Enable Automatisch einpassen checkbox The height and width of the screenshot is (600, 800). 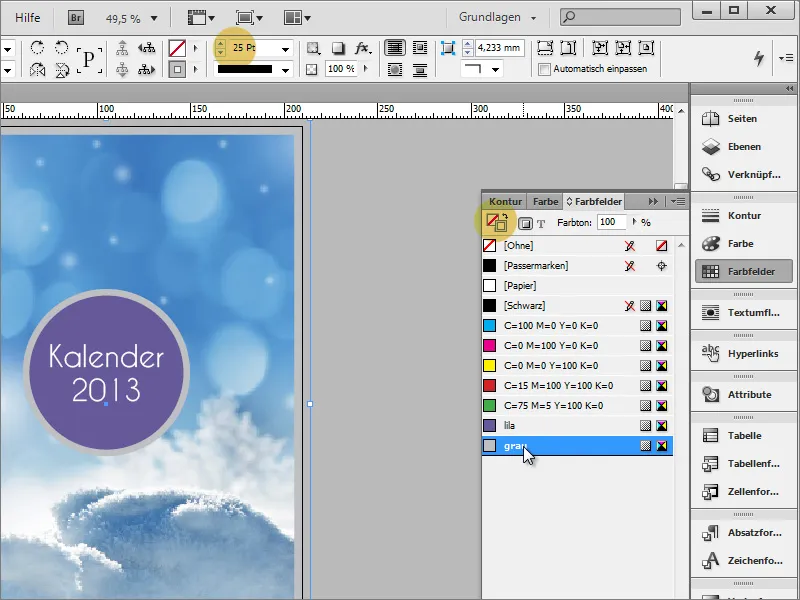point(545,69)
